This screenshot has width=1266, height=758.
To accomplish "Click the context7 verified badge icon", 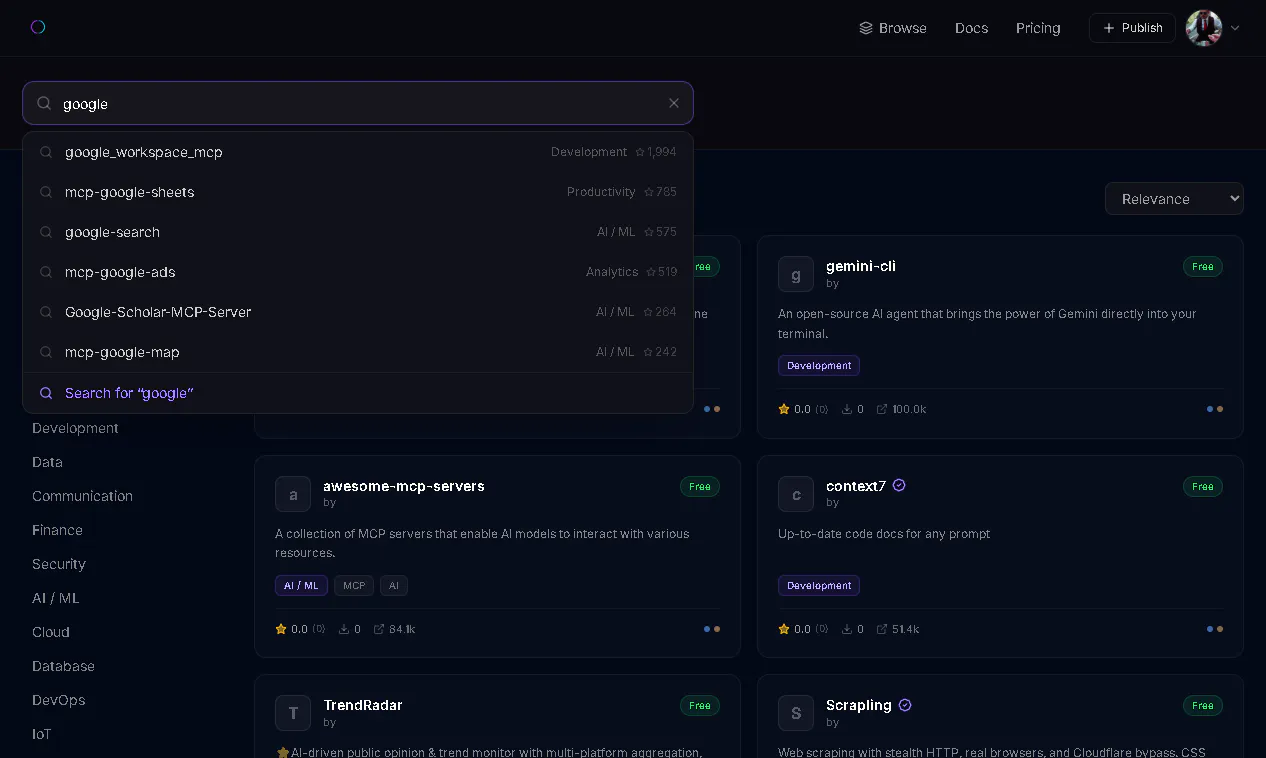I will (x=899, y=485).
